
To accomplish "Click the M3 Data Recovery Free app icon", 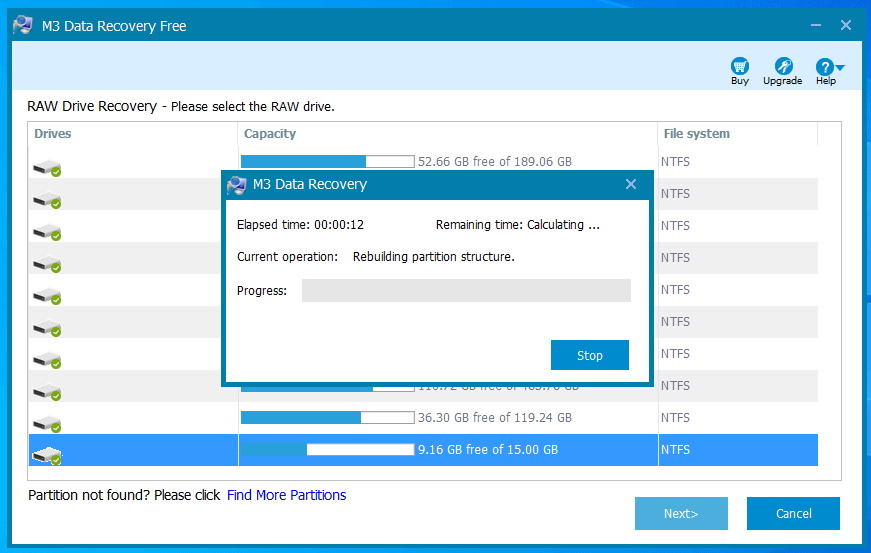I will (x=23, y=26).
